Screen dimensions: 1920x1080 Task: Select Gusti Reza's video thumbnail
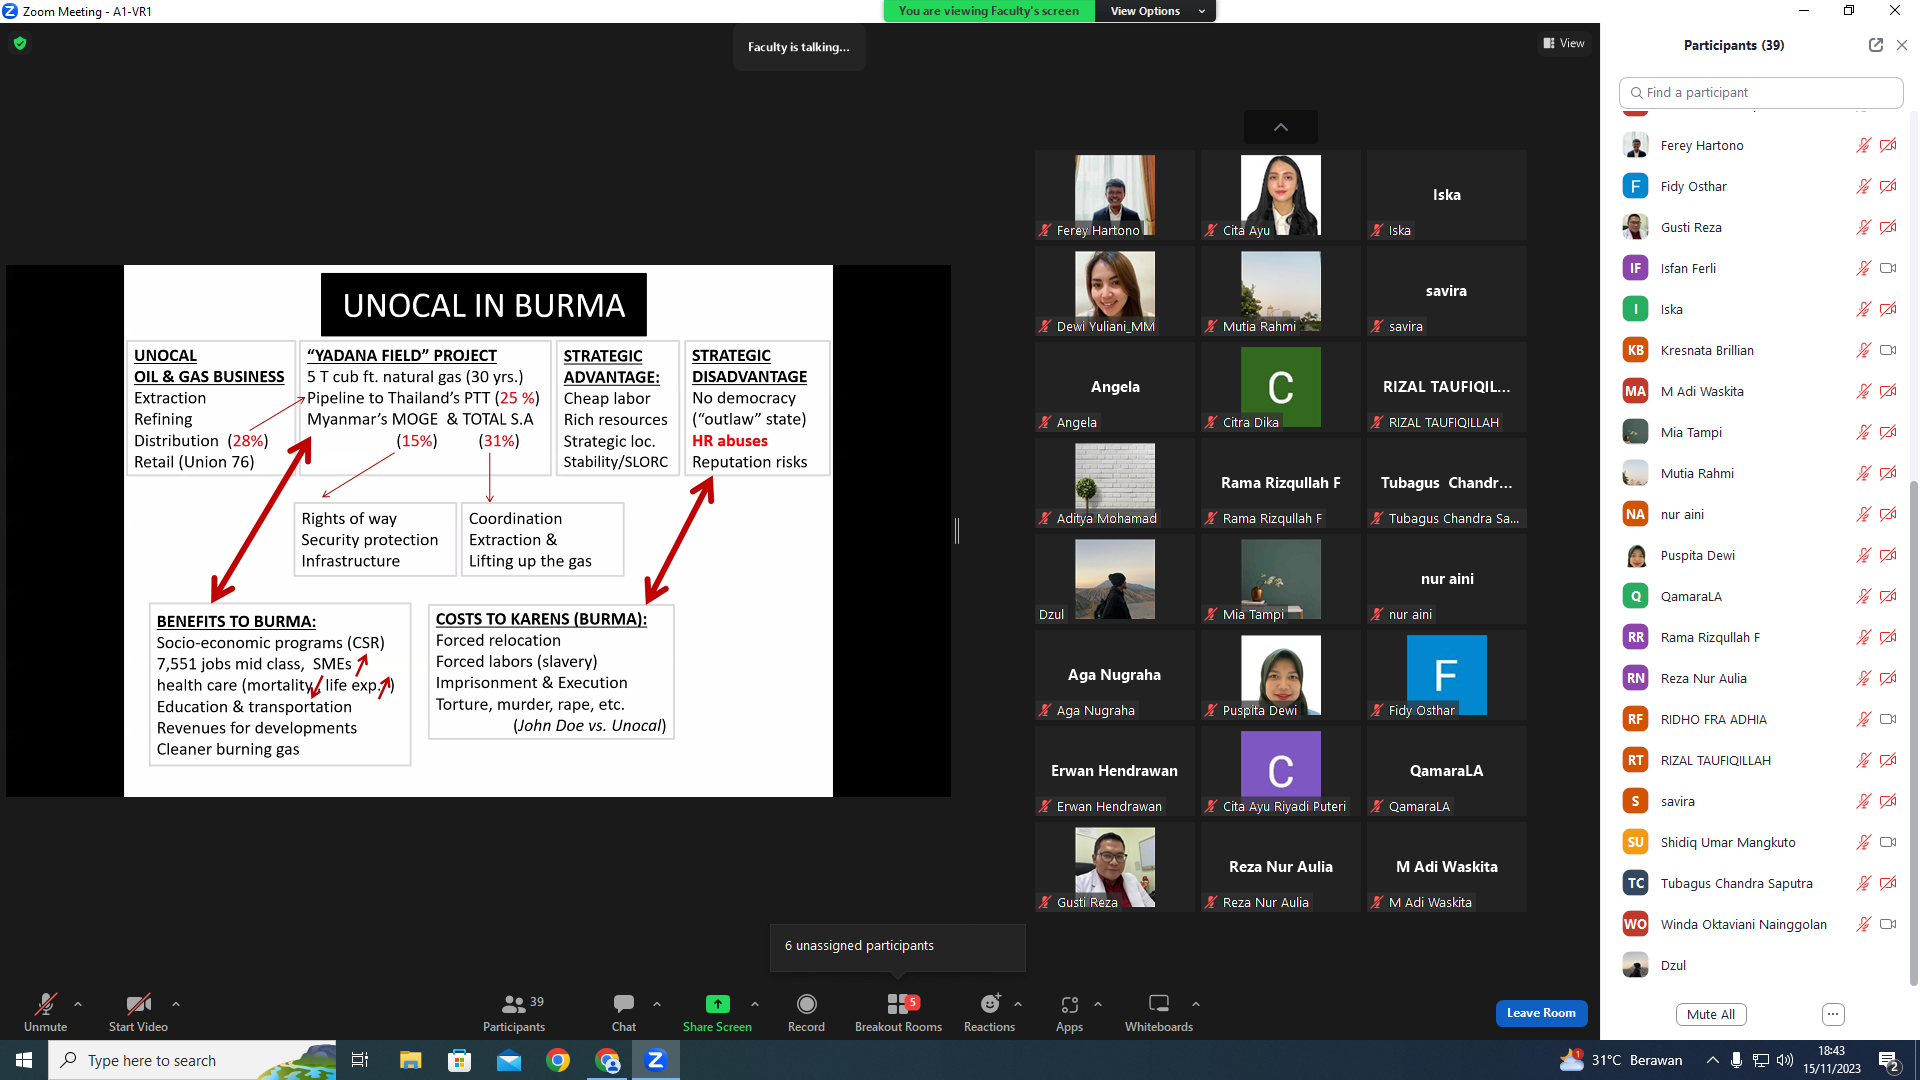[1115, 867]
